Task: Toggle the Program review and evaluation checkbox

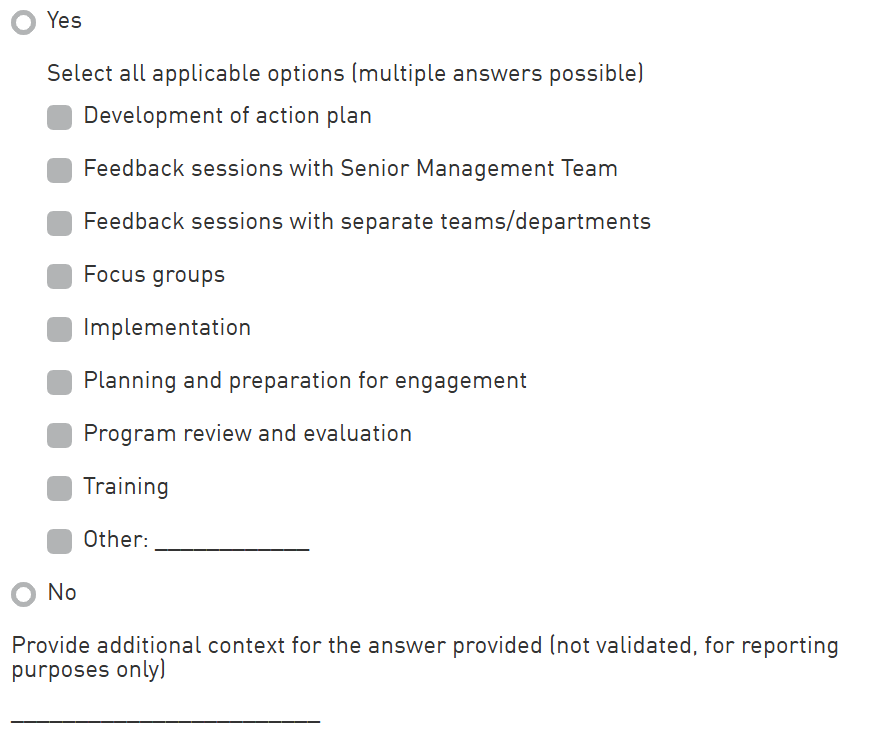Action: (60, 435)
